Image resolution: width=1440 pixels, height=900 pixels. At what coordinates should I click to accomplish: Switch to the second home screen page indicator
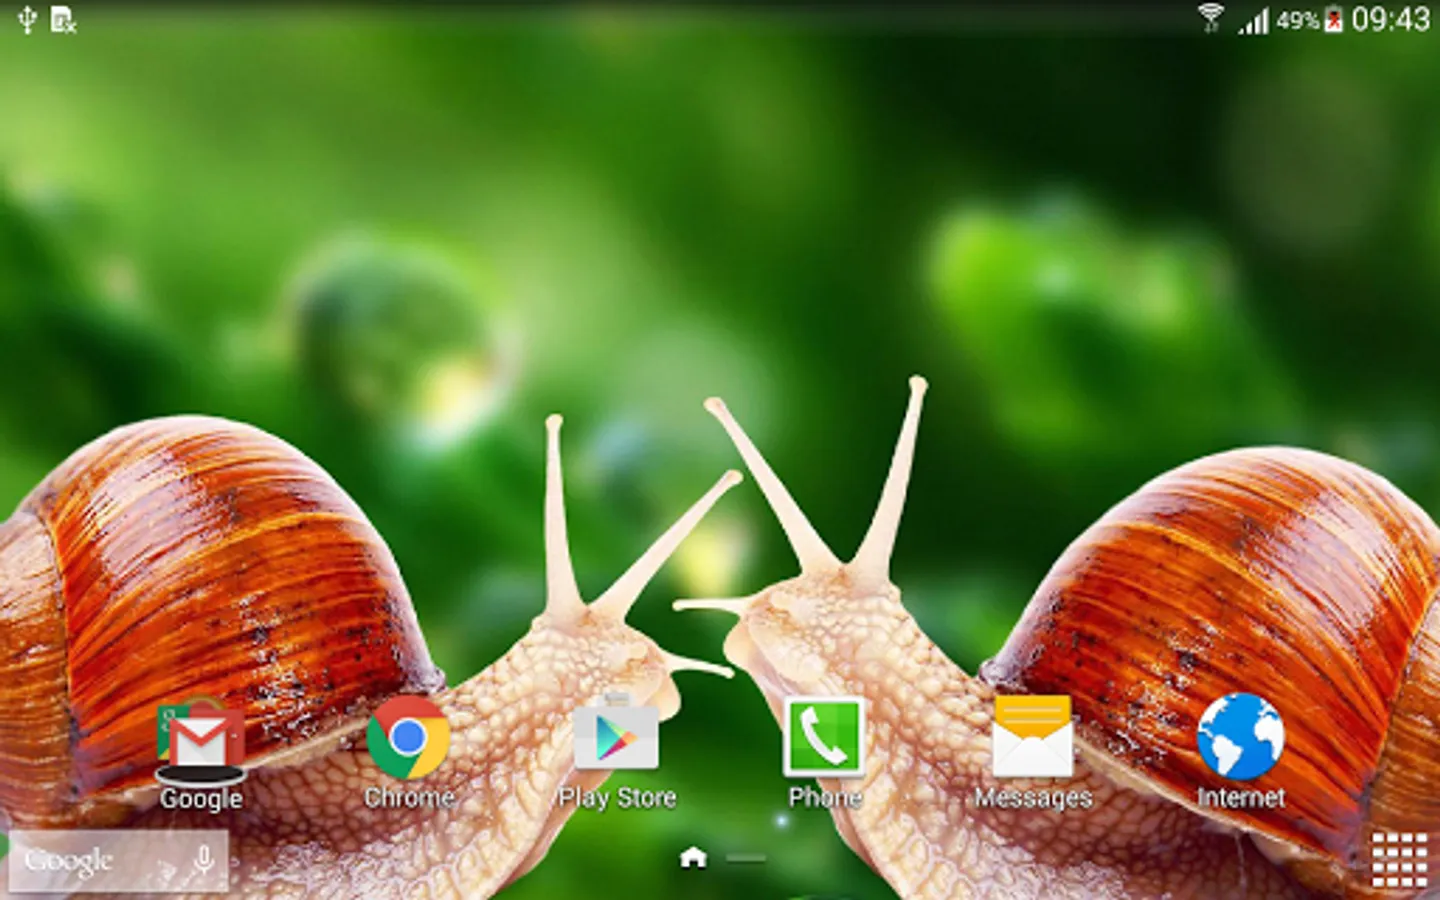tap(746, 858)
